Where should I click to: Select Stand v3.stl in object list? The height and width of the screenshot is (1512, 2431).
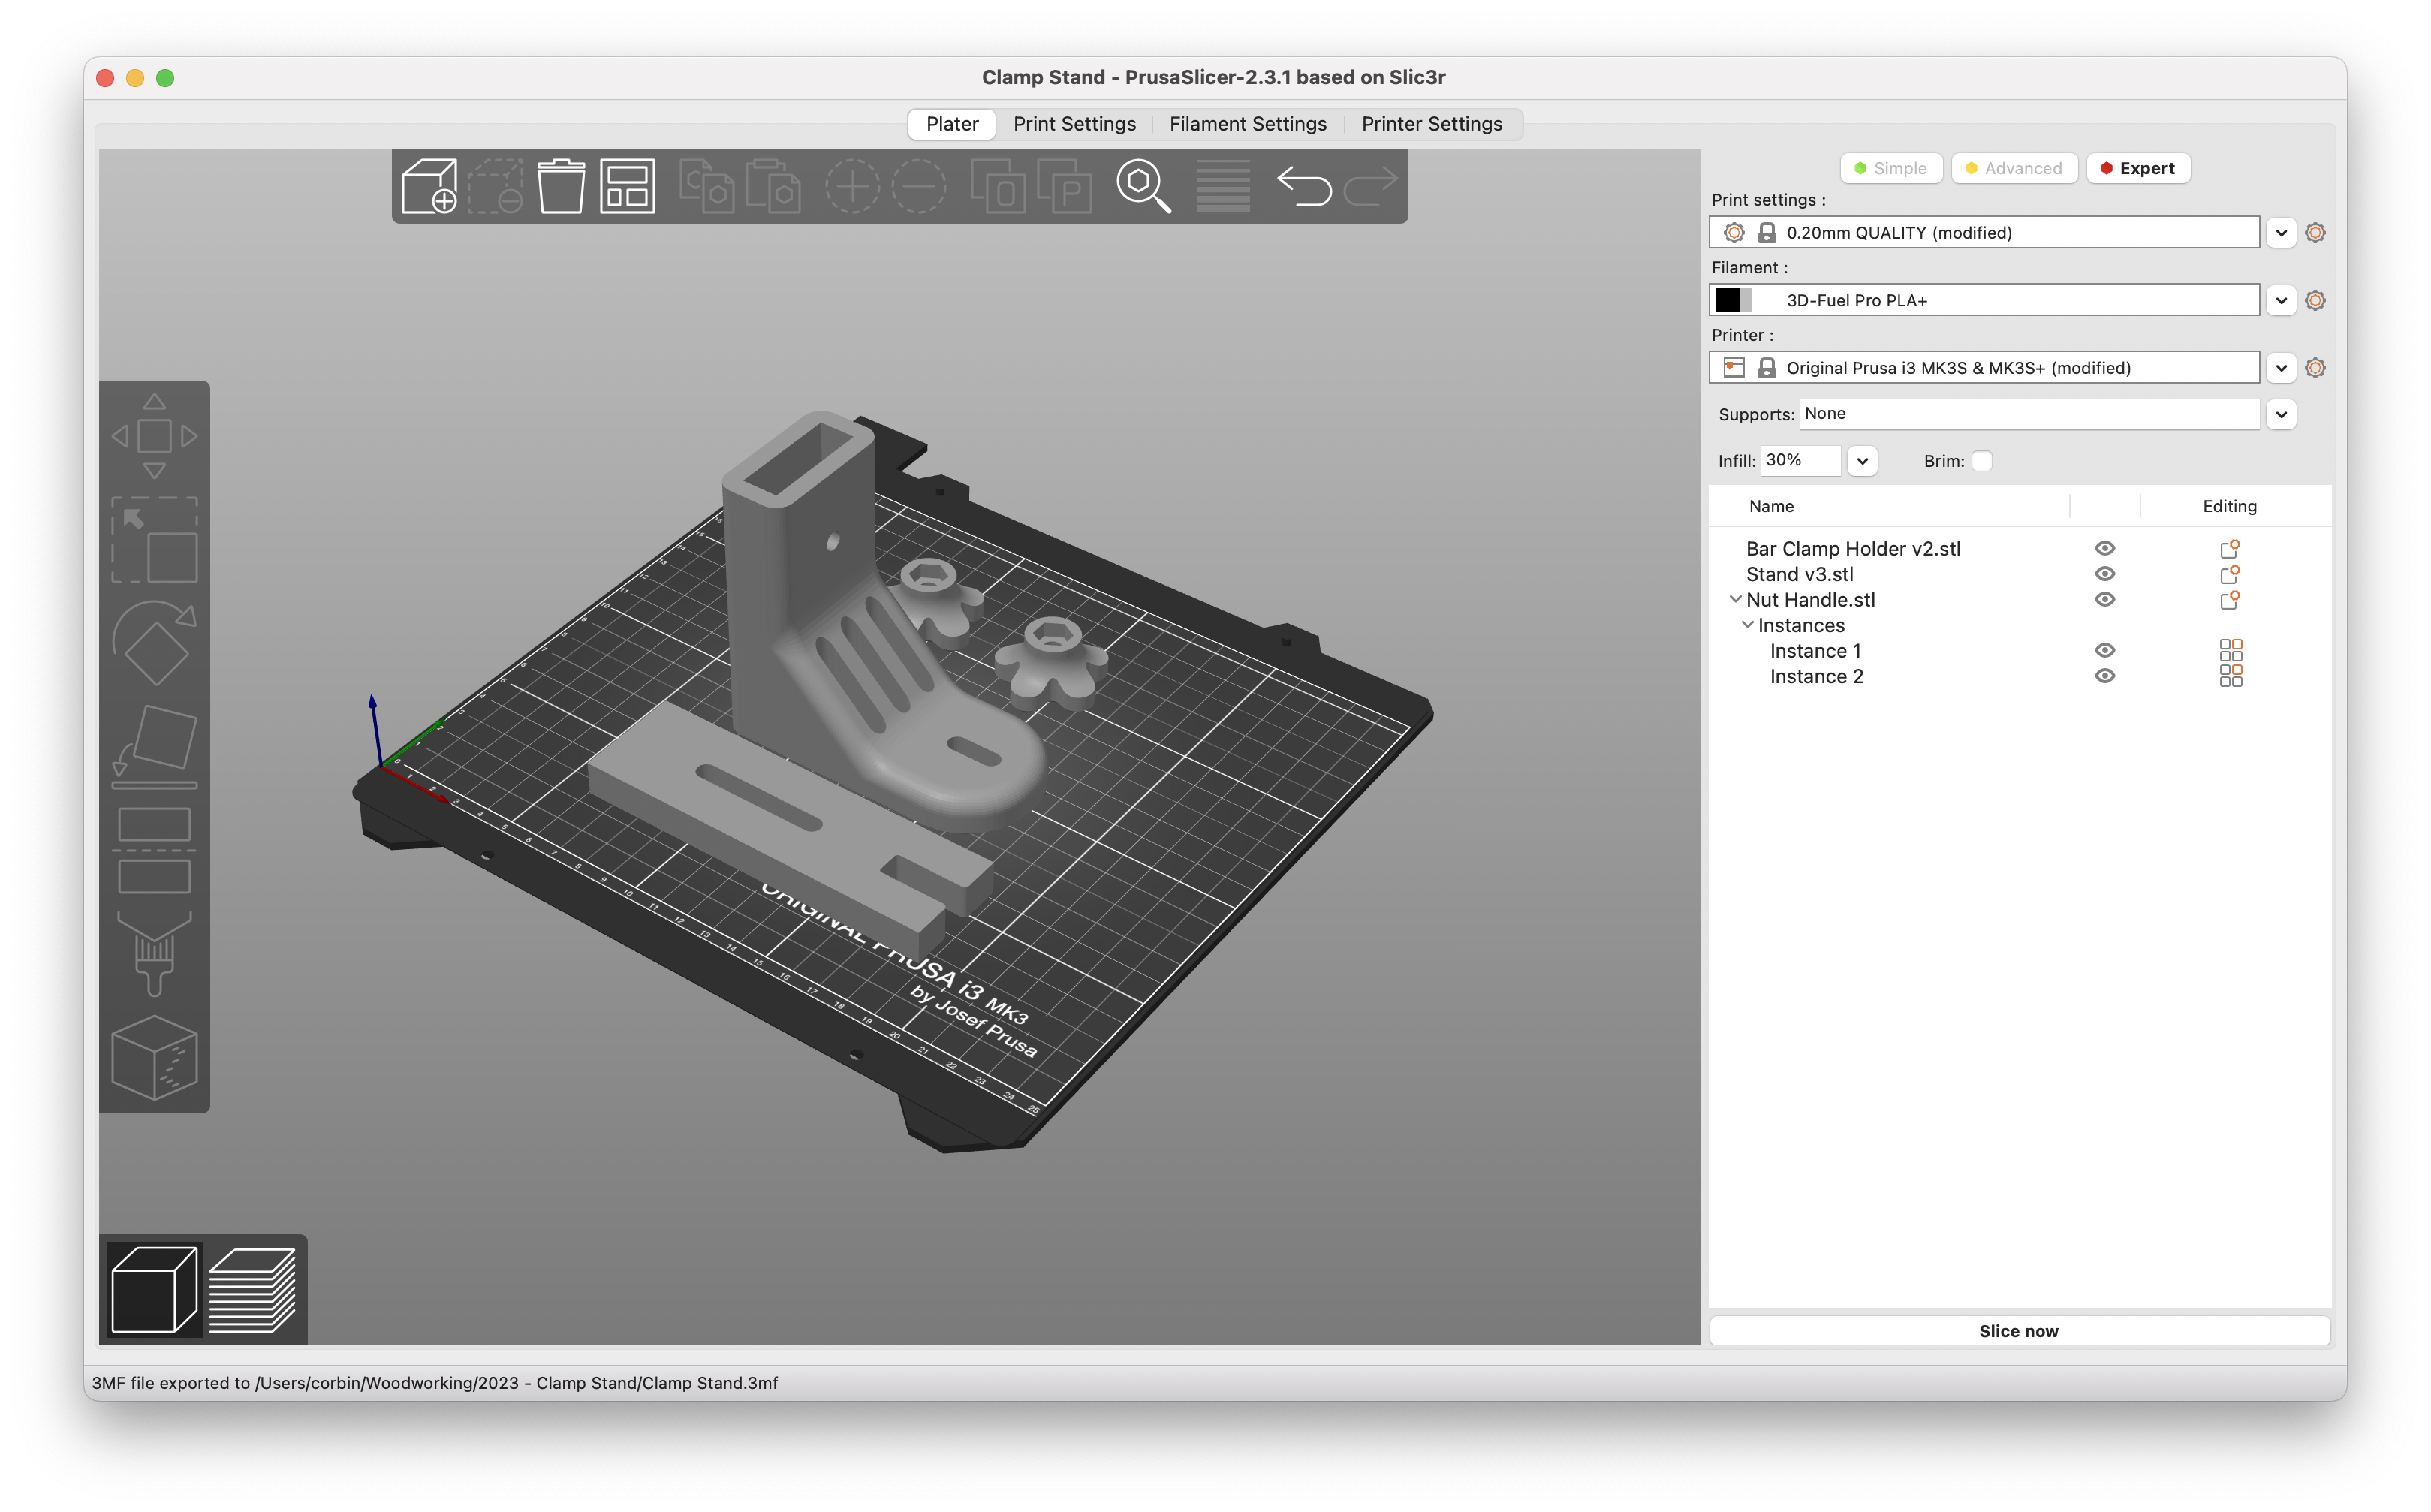(x=1799, y=574)
